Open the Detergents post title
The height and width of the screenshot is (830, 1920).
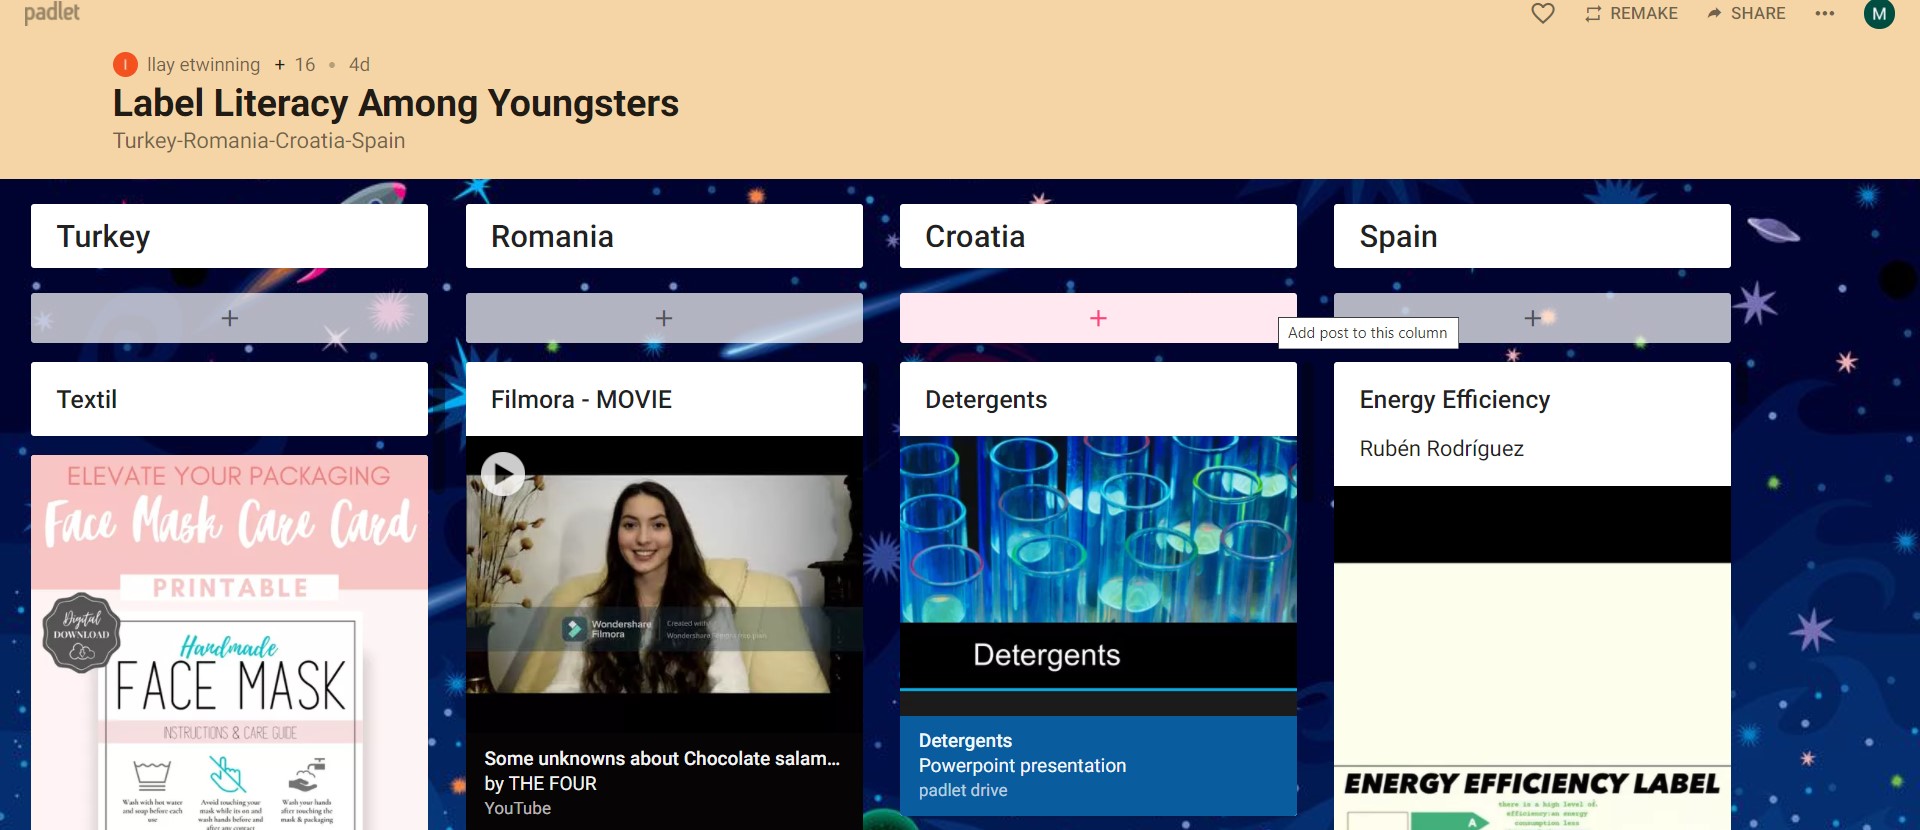tap(986, 399)
